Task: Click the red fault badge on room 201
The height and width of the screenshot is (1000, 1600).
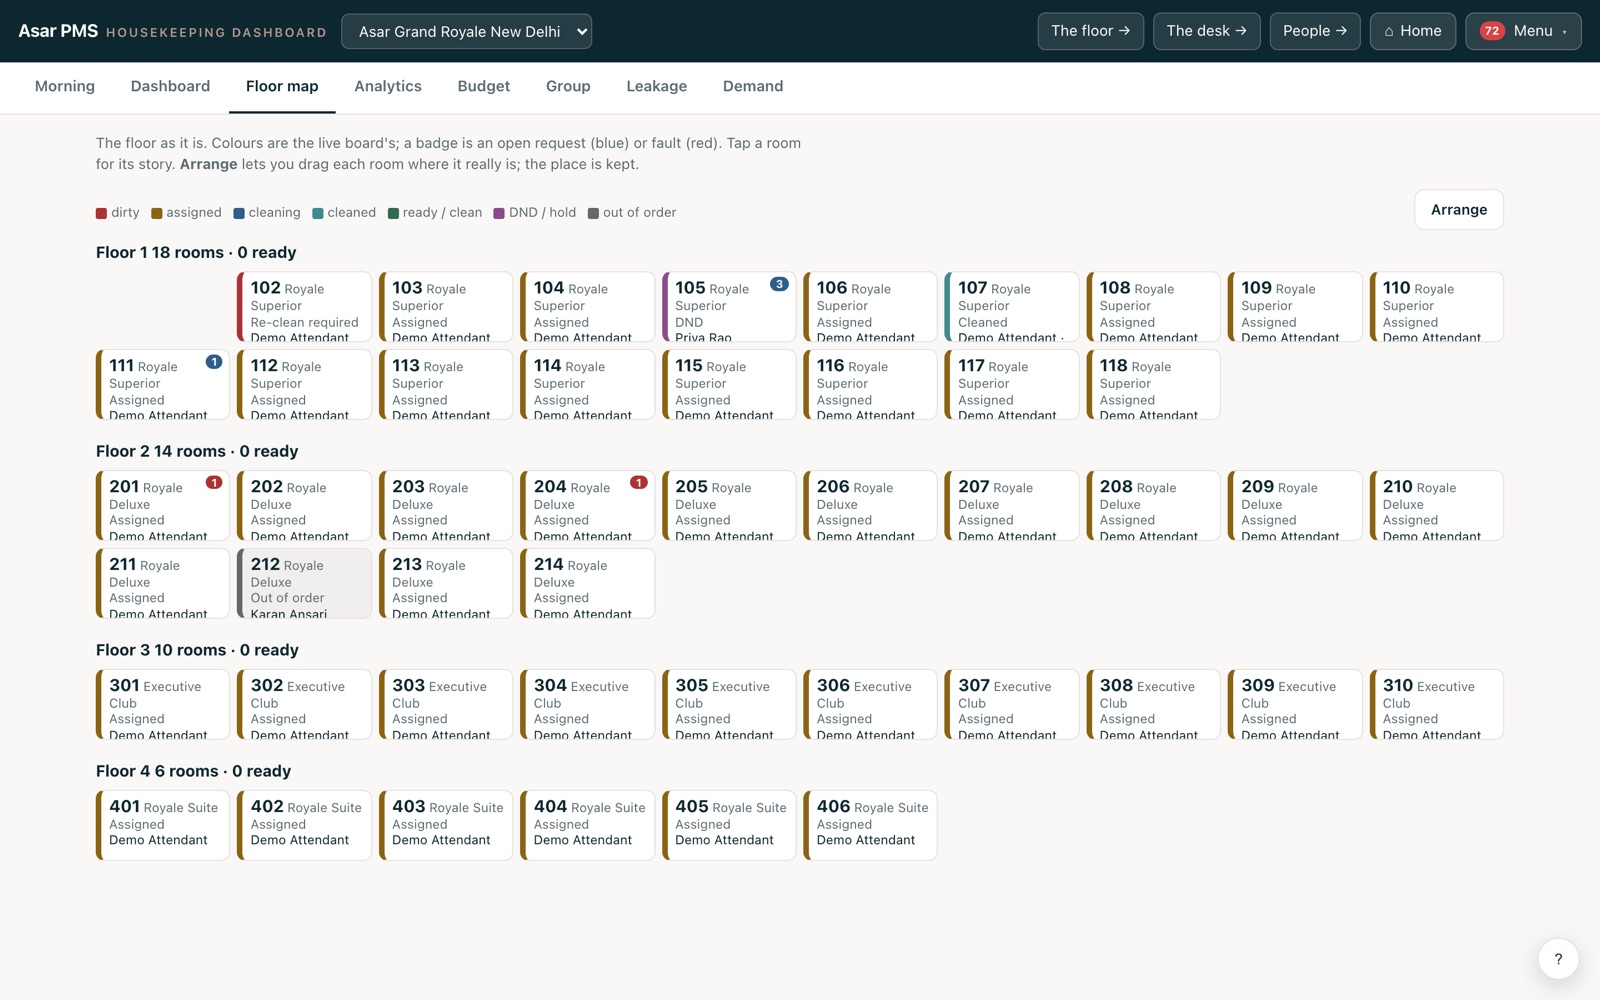Action: coord(214,482)
